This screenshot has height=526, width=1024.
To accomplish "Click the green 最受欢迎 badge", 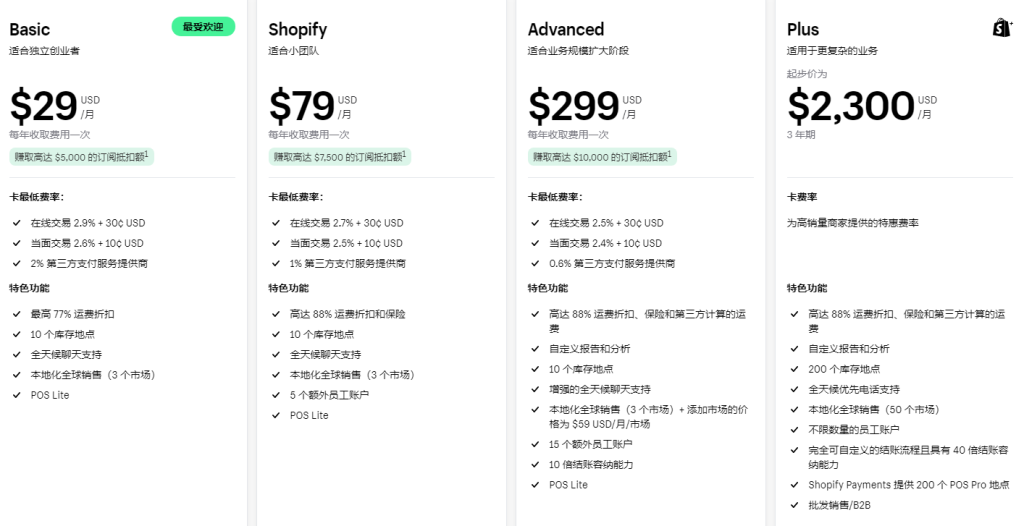I will click(x=203, y=27).
